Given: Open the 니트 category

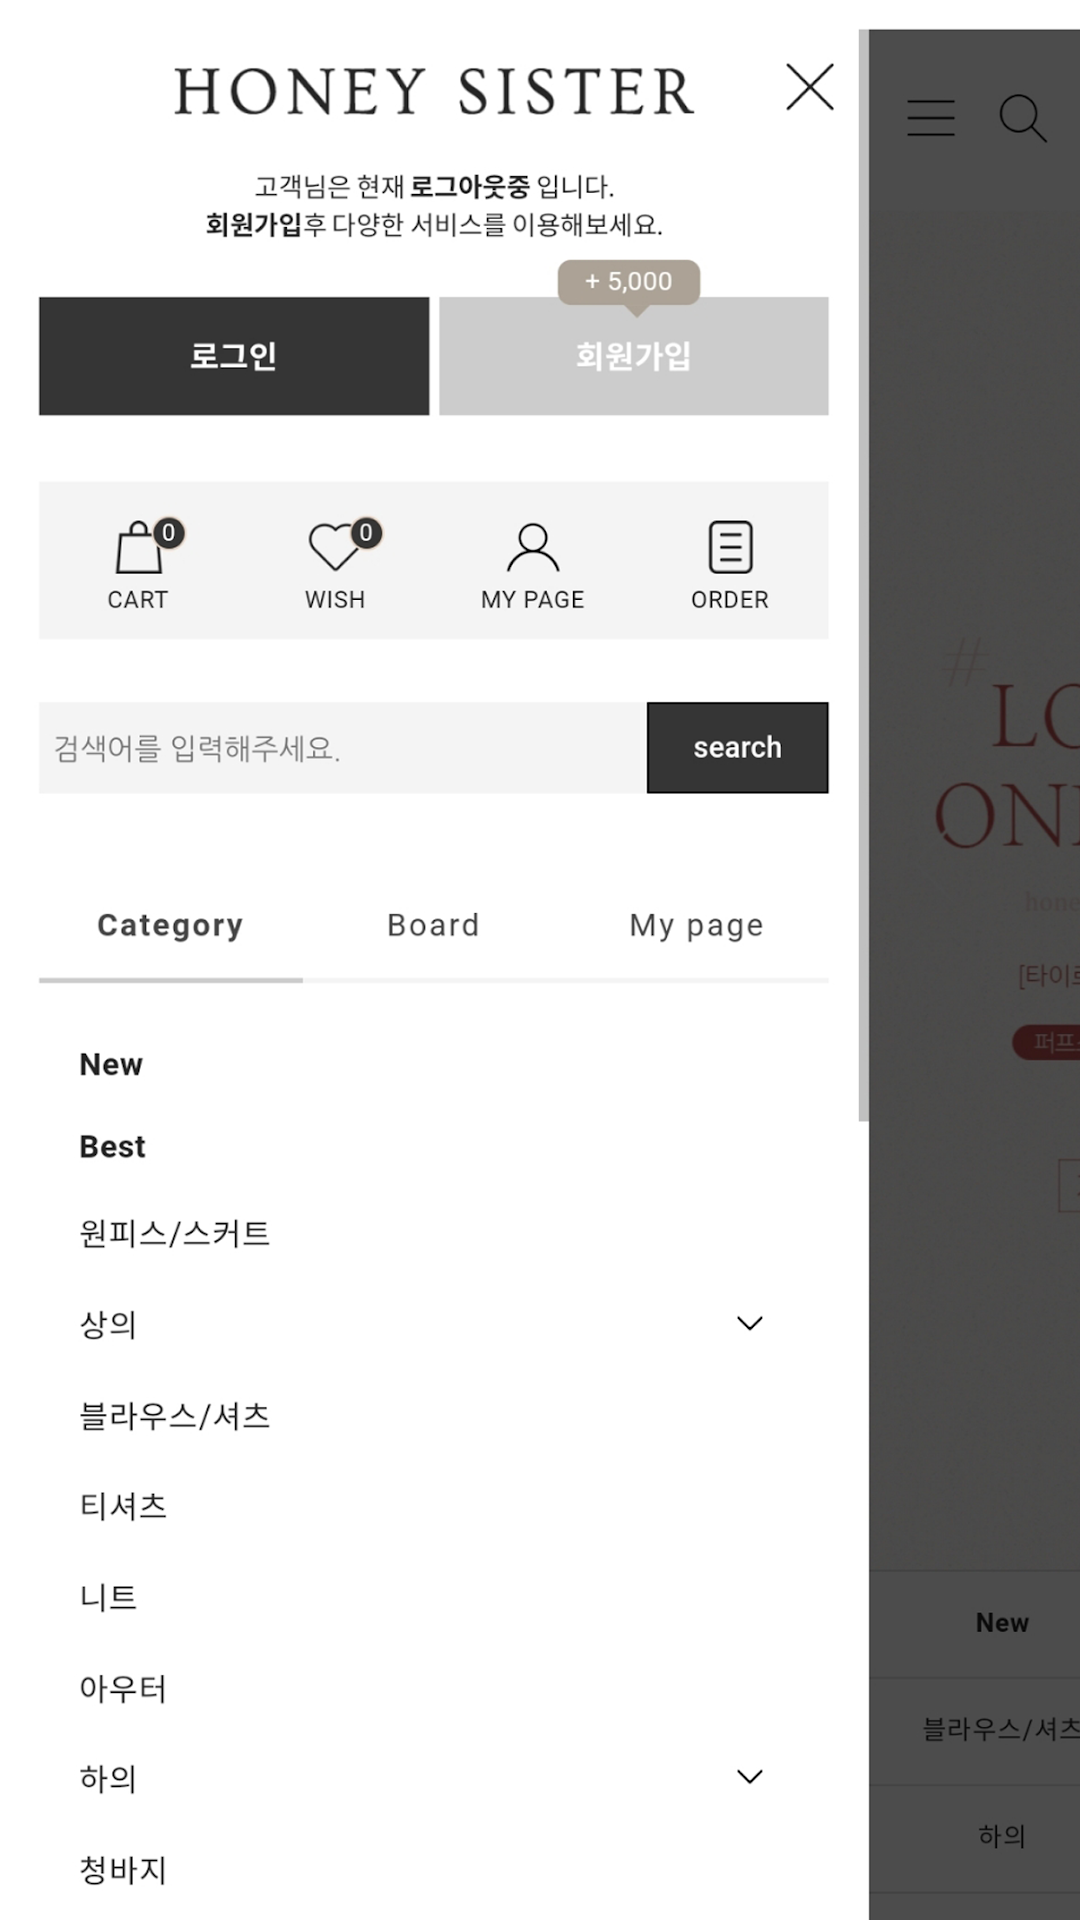Looking at the screenshot, I should pyautogui.click(x=108, y=1598).
